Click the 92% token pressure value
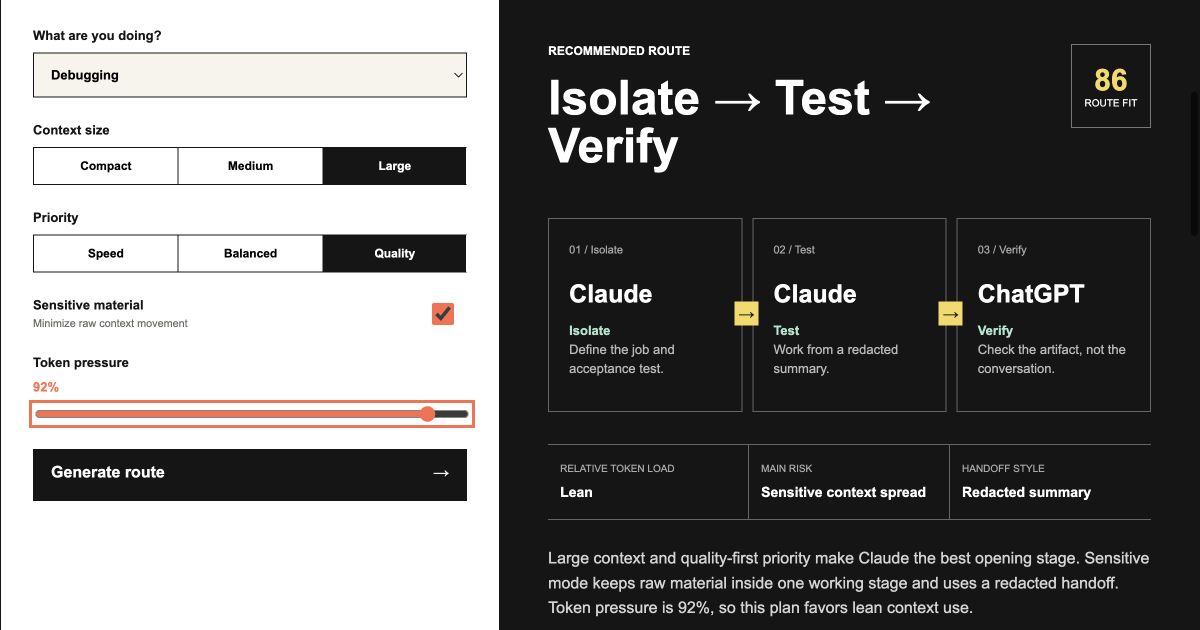The image size is (1200, 630). 46,387
